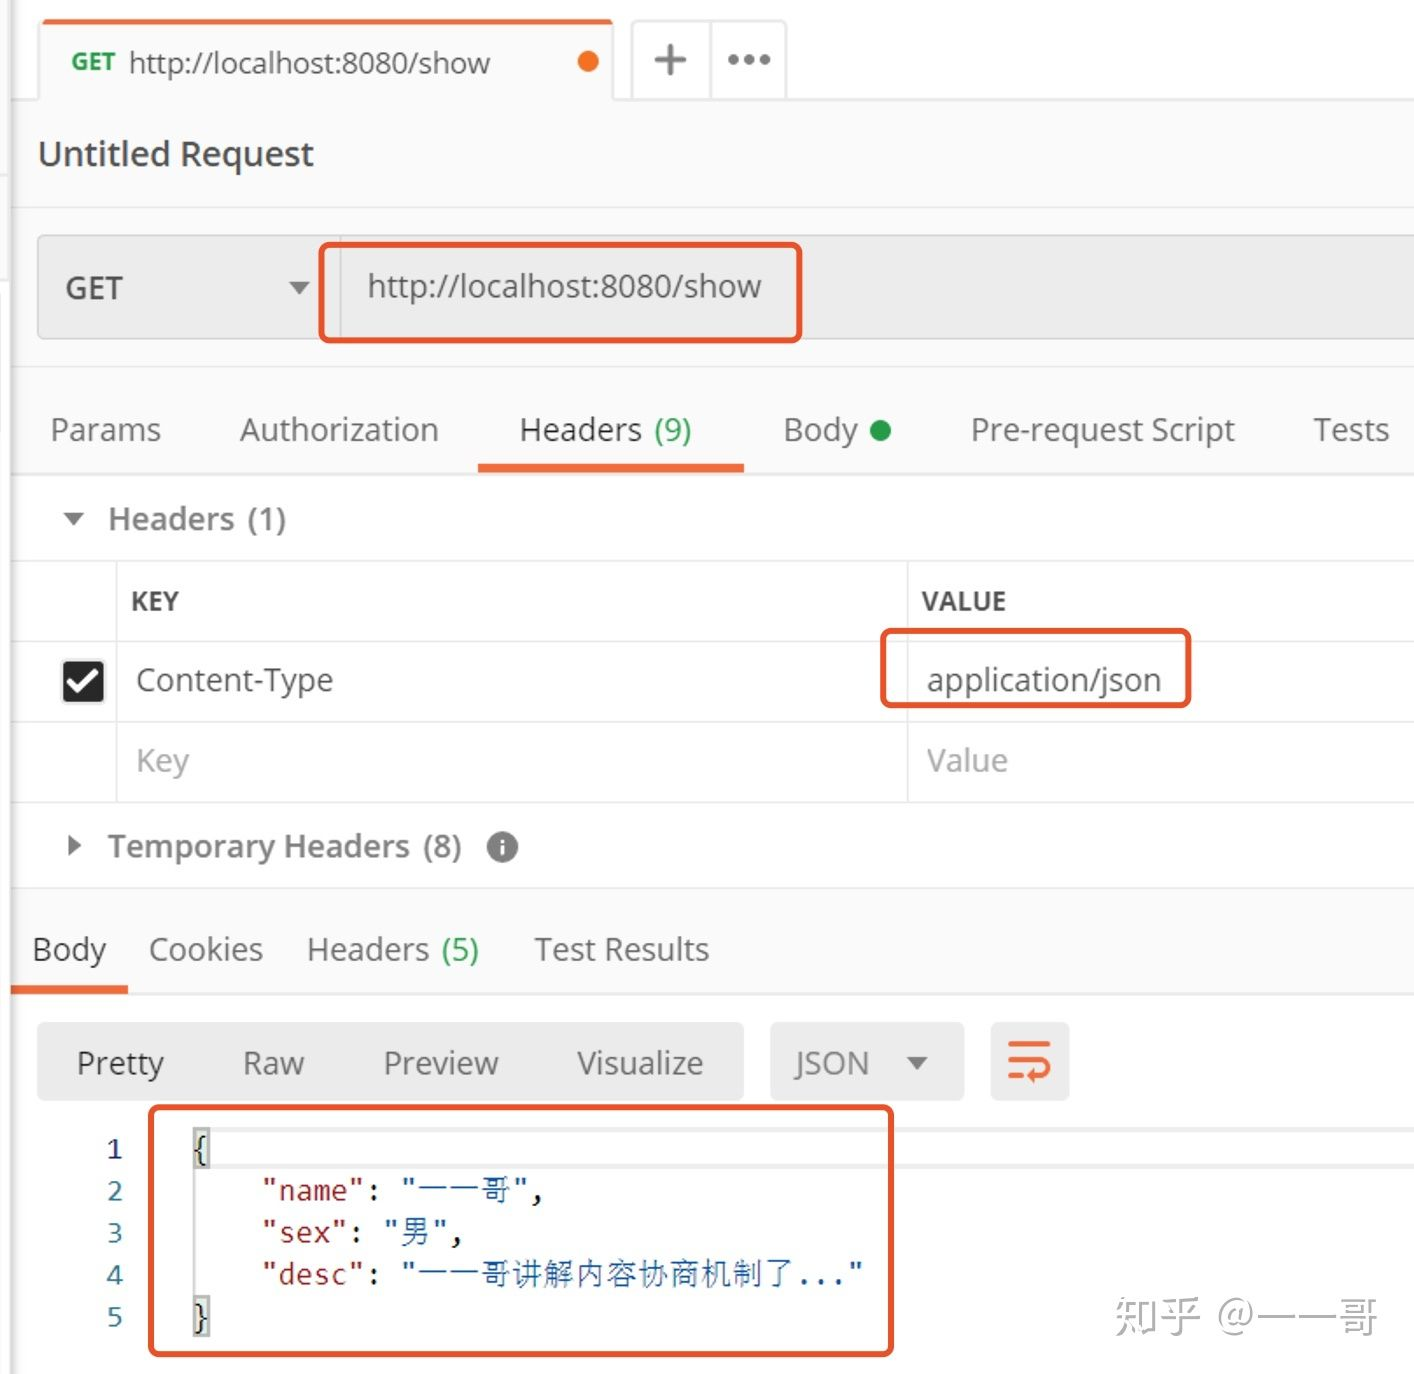
Task: Switch to the Params tab
Action: (105, 430)
